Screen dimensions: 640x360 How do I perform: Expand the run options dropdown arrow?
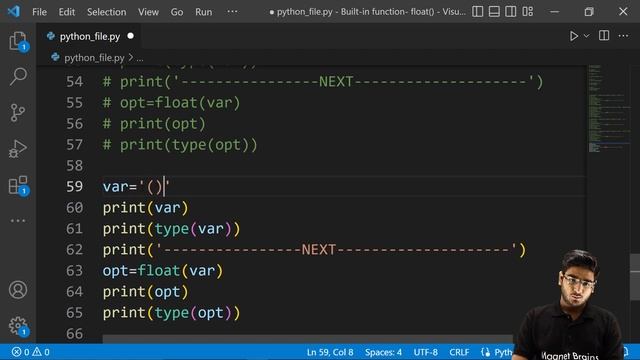point(587,36)
